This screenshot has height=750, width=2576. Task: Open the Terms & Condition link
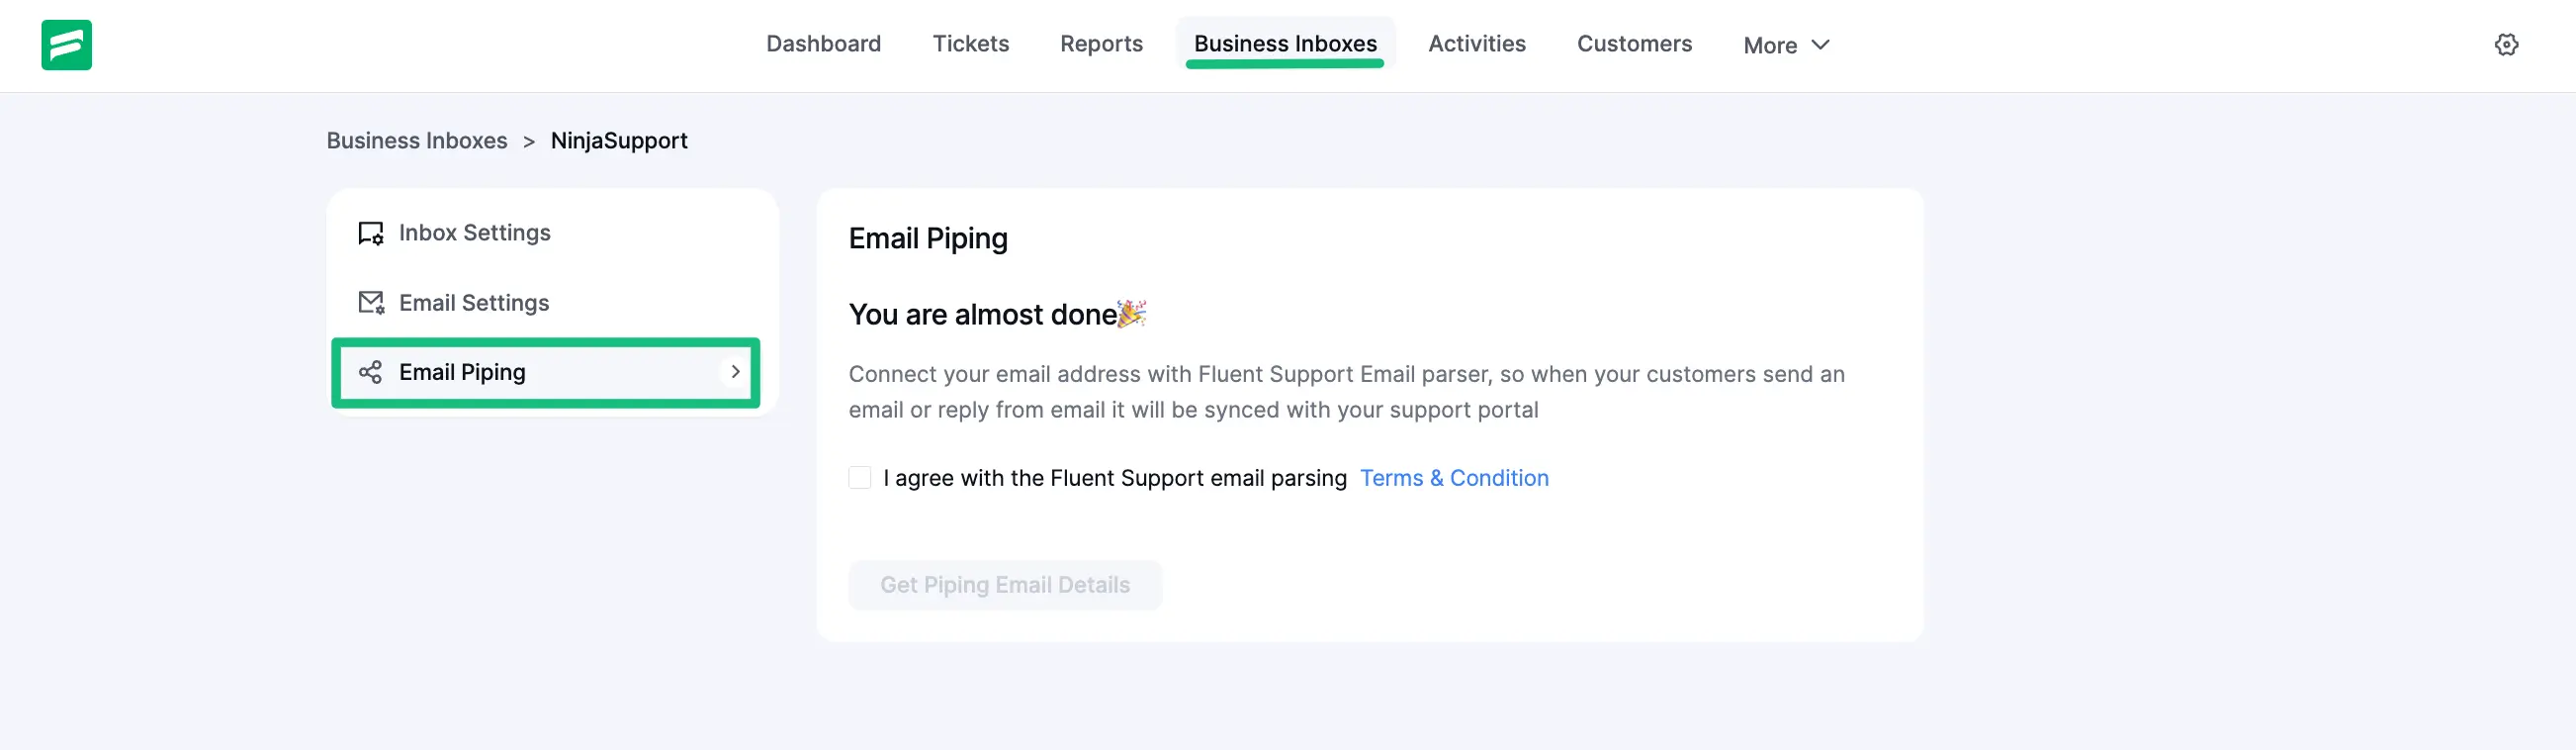tap(1454, 478)
